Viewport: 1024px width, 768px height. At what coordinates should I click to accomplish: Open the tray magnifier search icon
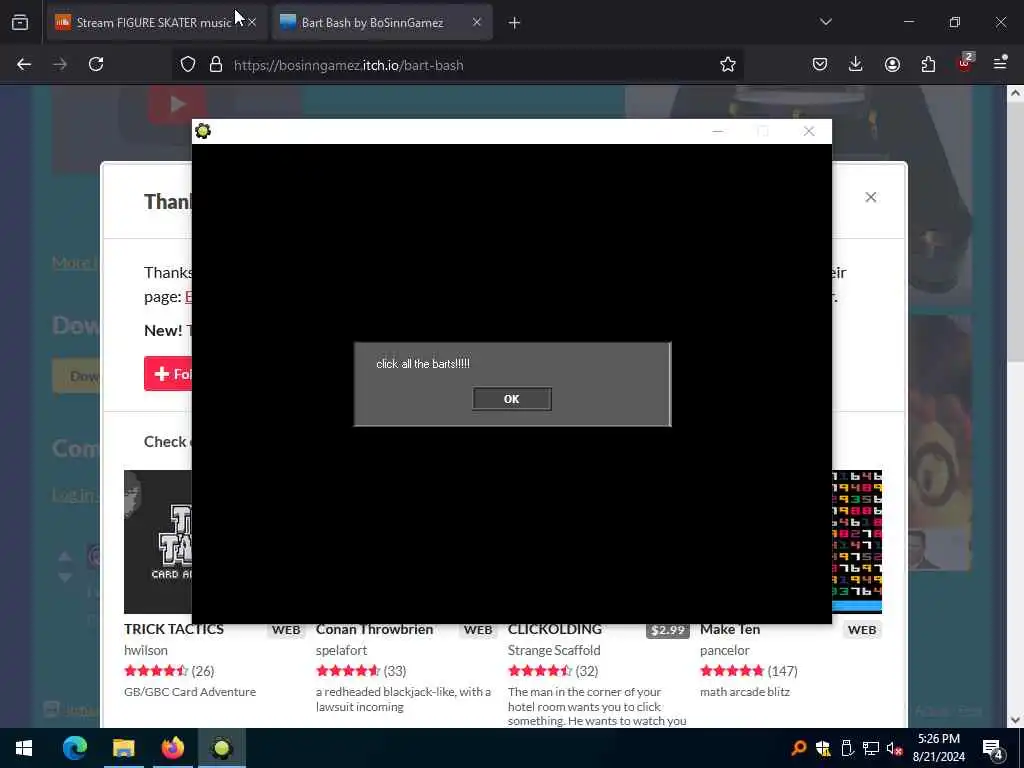click(798, 748)
